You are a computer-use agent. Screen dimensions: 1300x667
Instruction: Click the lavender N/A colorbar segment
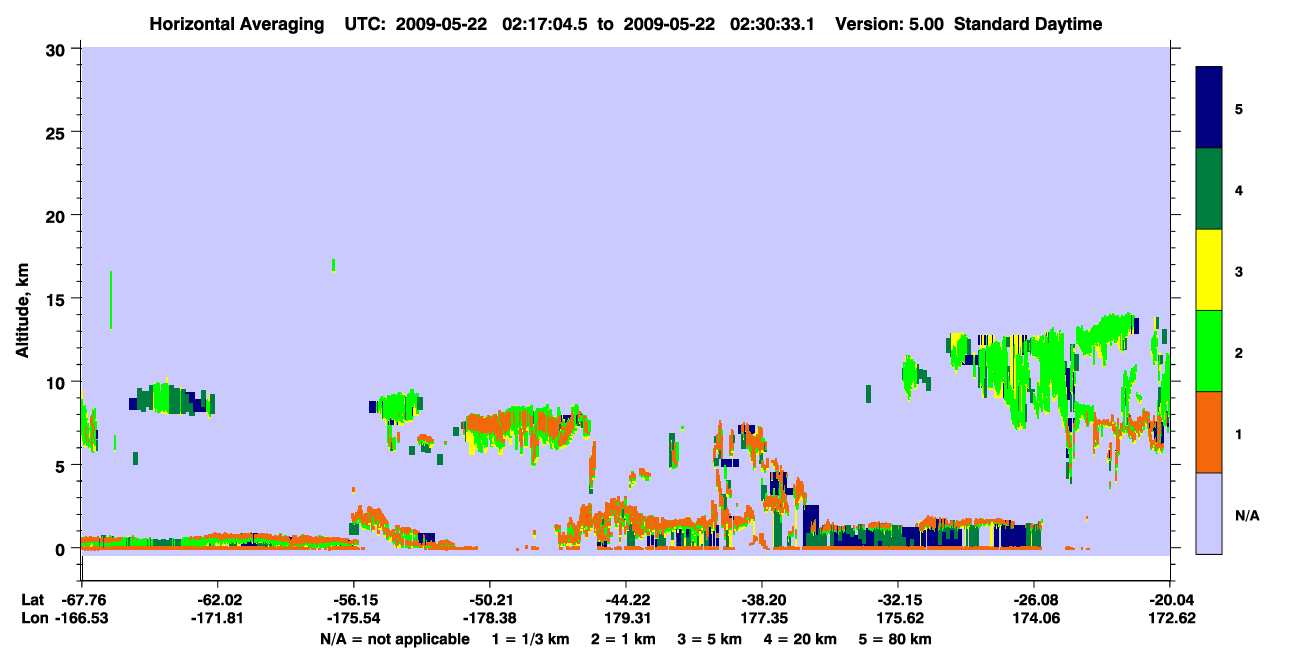(1209, 513)
